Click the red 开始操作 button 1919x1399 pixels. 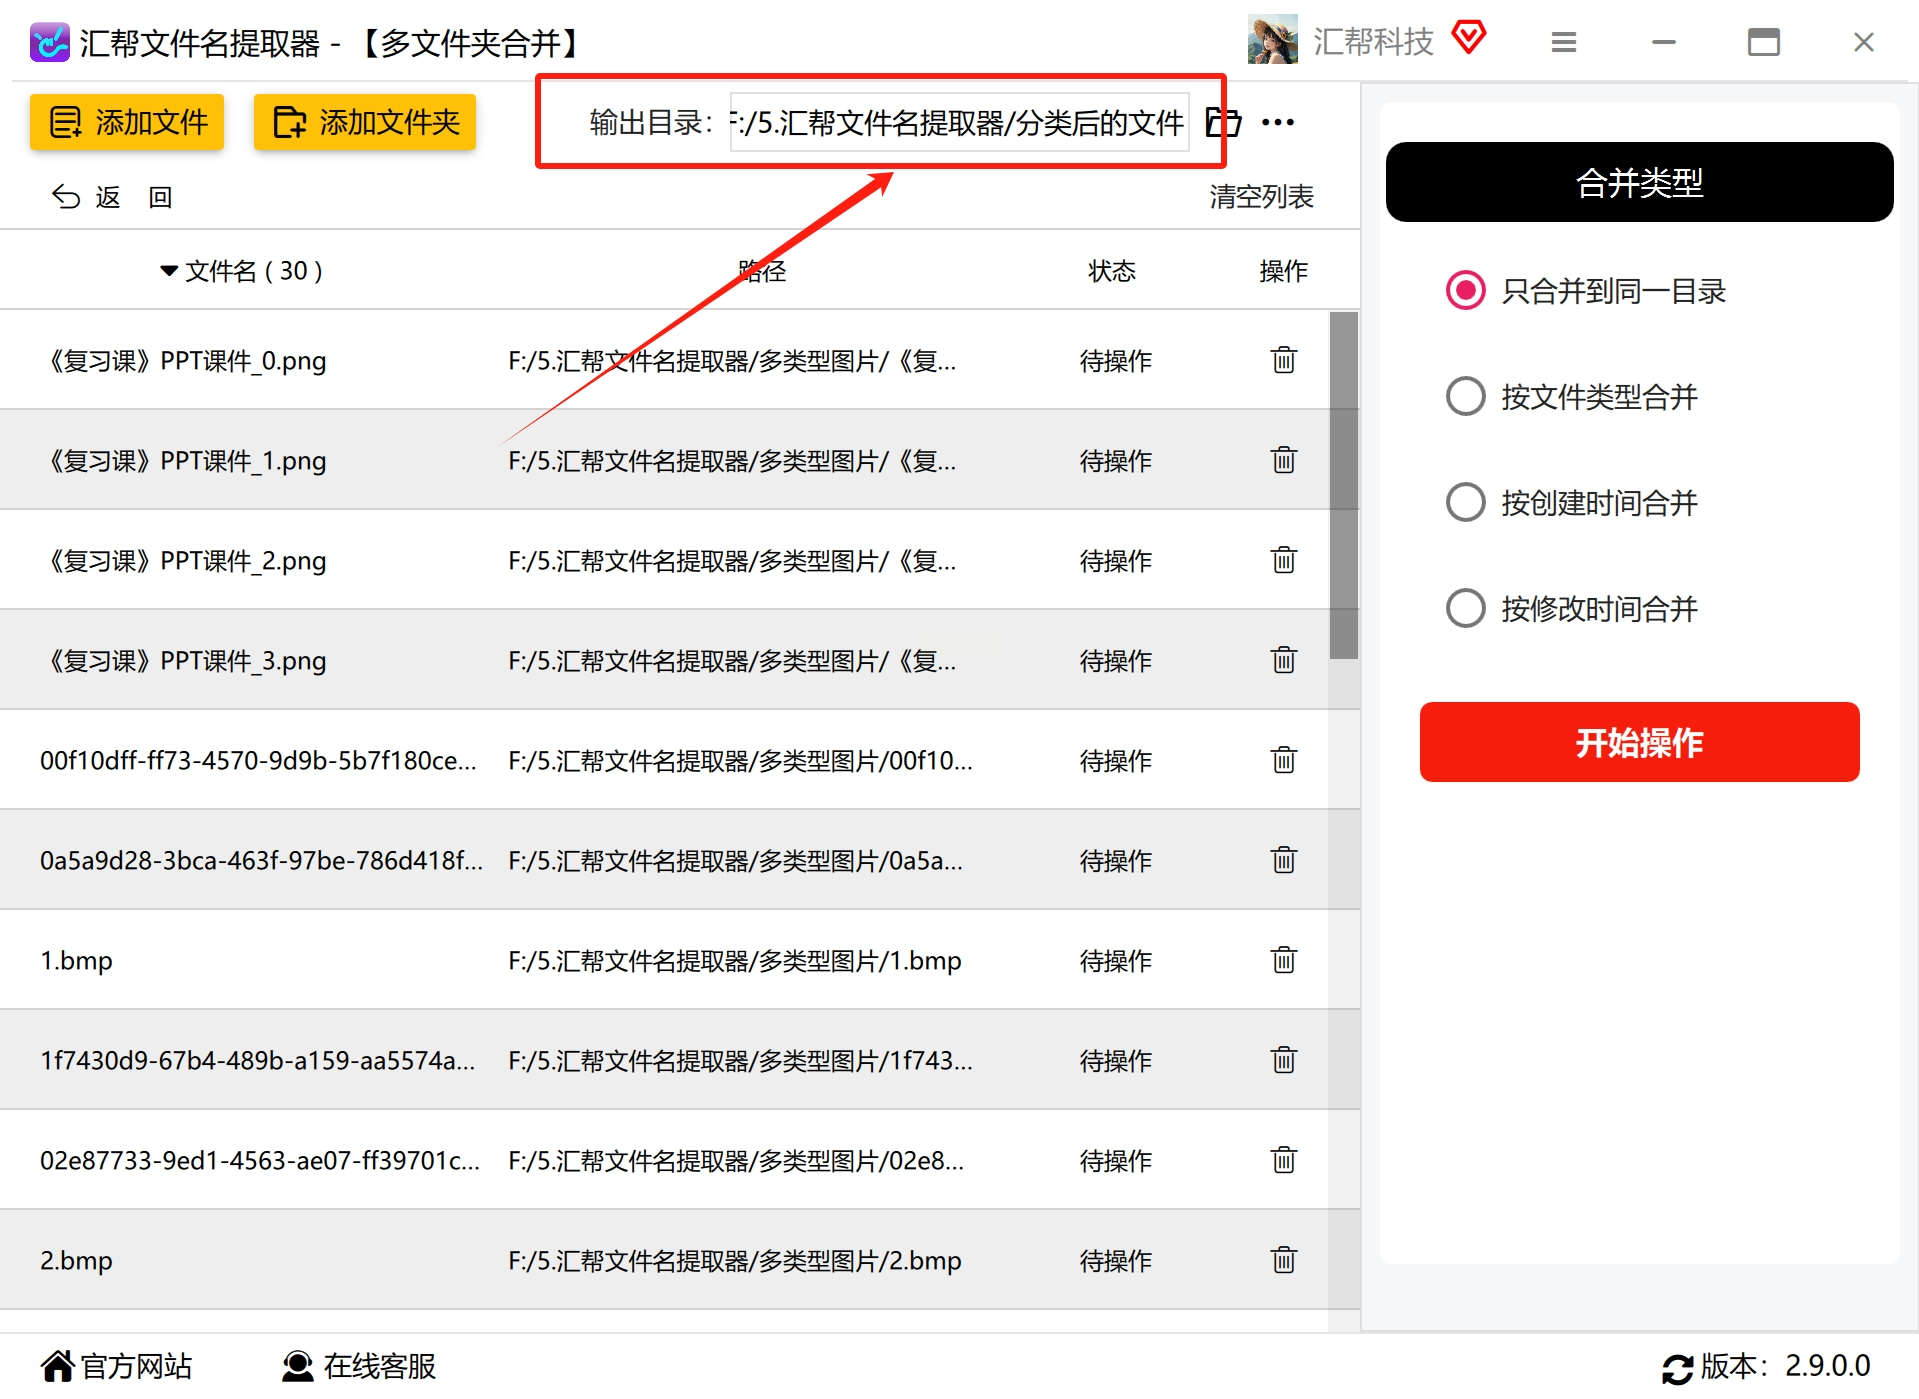tap(1639, 742)
